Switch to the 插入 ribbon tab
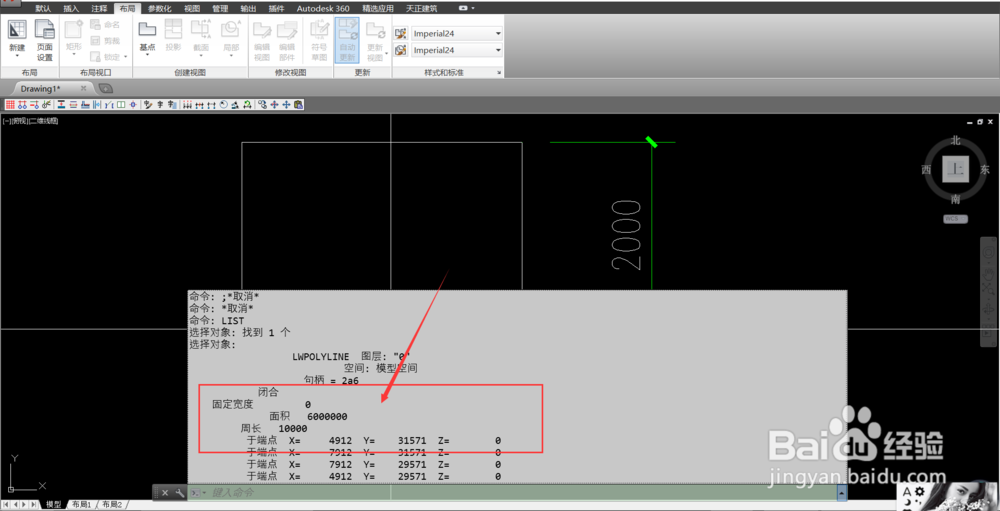The height and width of the screenshot is (511, 1000). (x=71, y=8)
